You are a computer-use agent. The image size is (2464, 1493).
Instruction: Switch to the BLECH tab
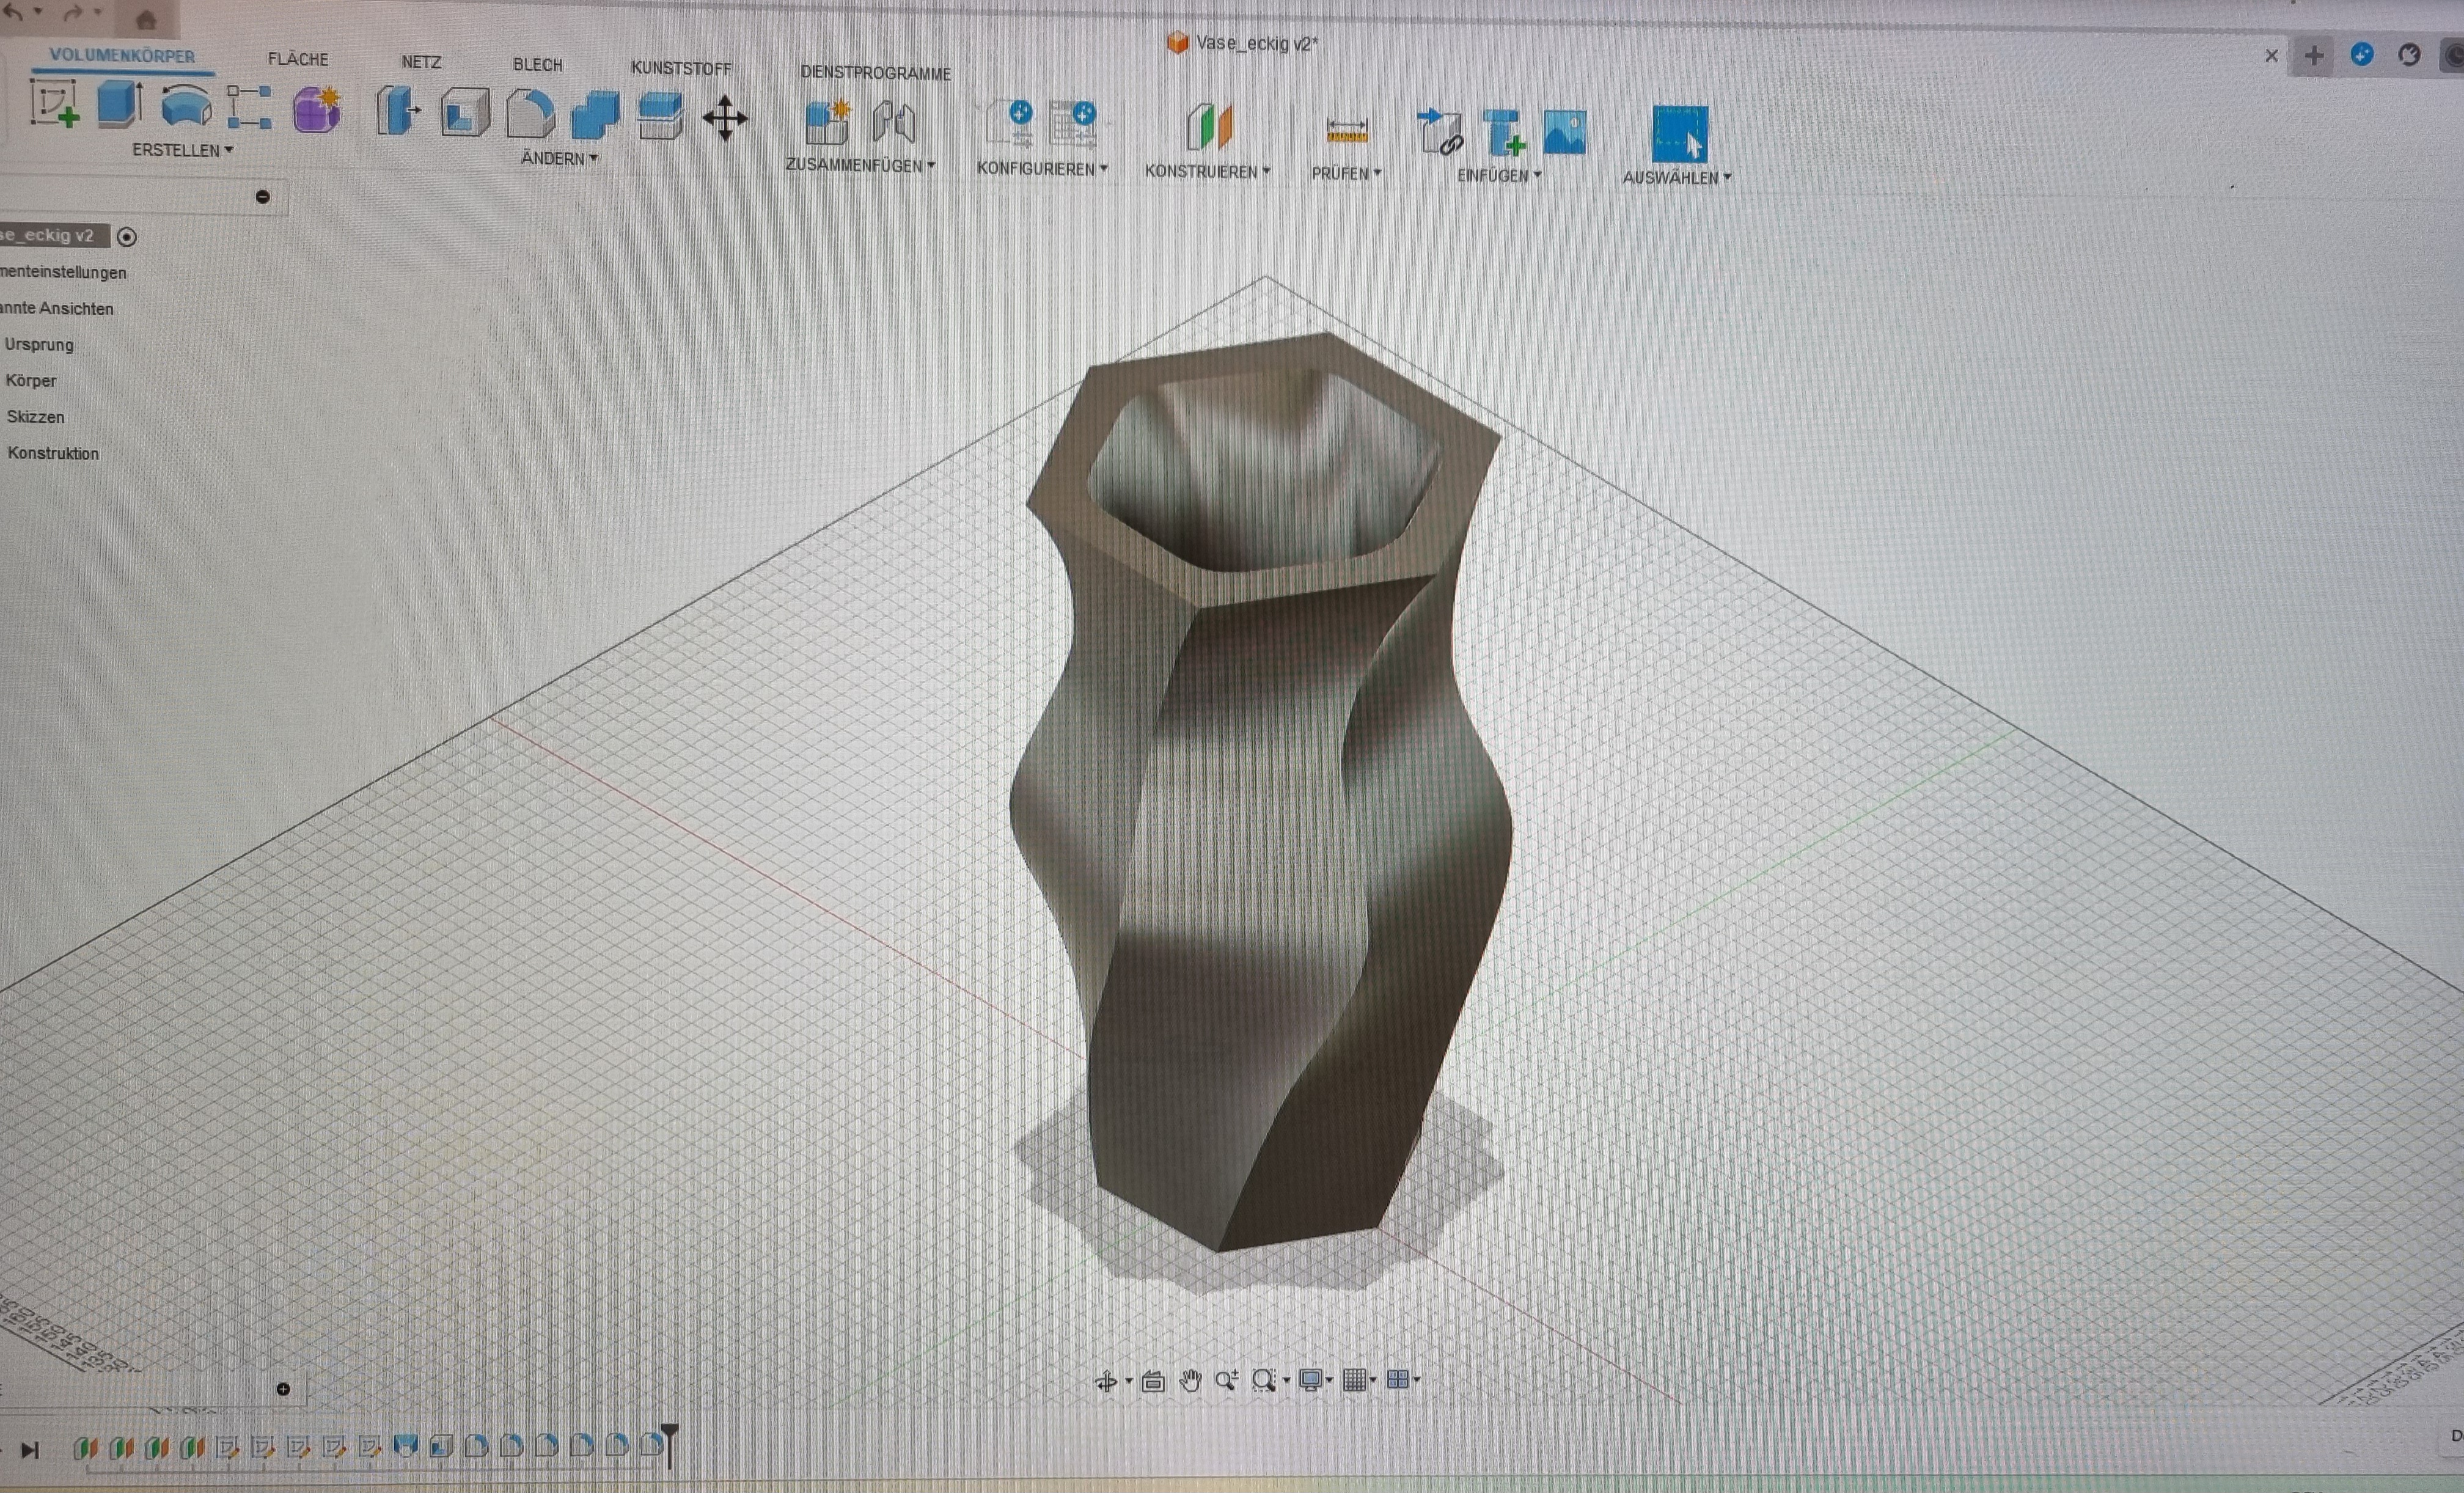pyautogui.click(x=537, y=65)
